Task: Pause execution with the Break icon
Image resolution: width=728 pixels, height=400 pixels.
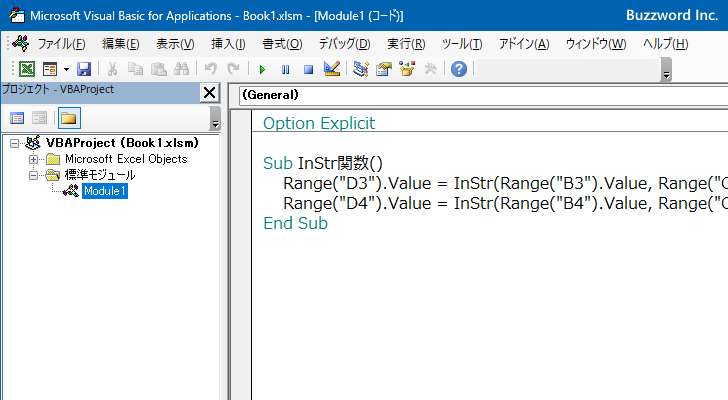Action: (286, 70)
